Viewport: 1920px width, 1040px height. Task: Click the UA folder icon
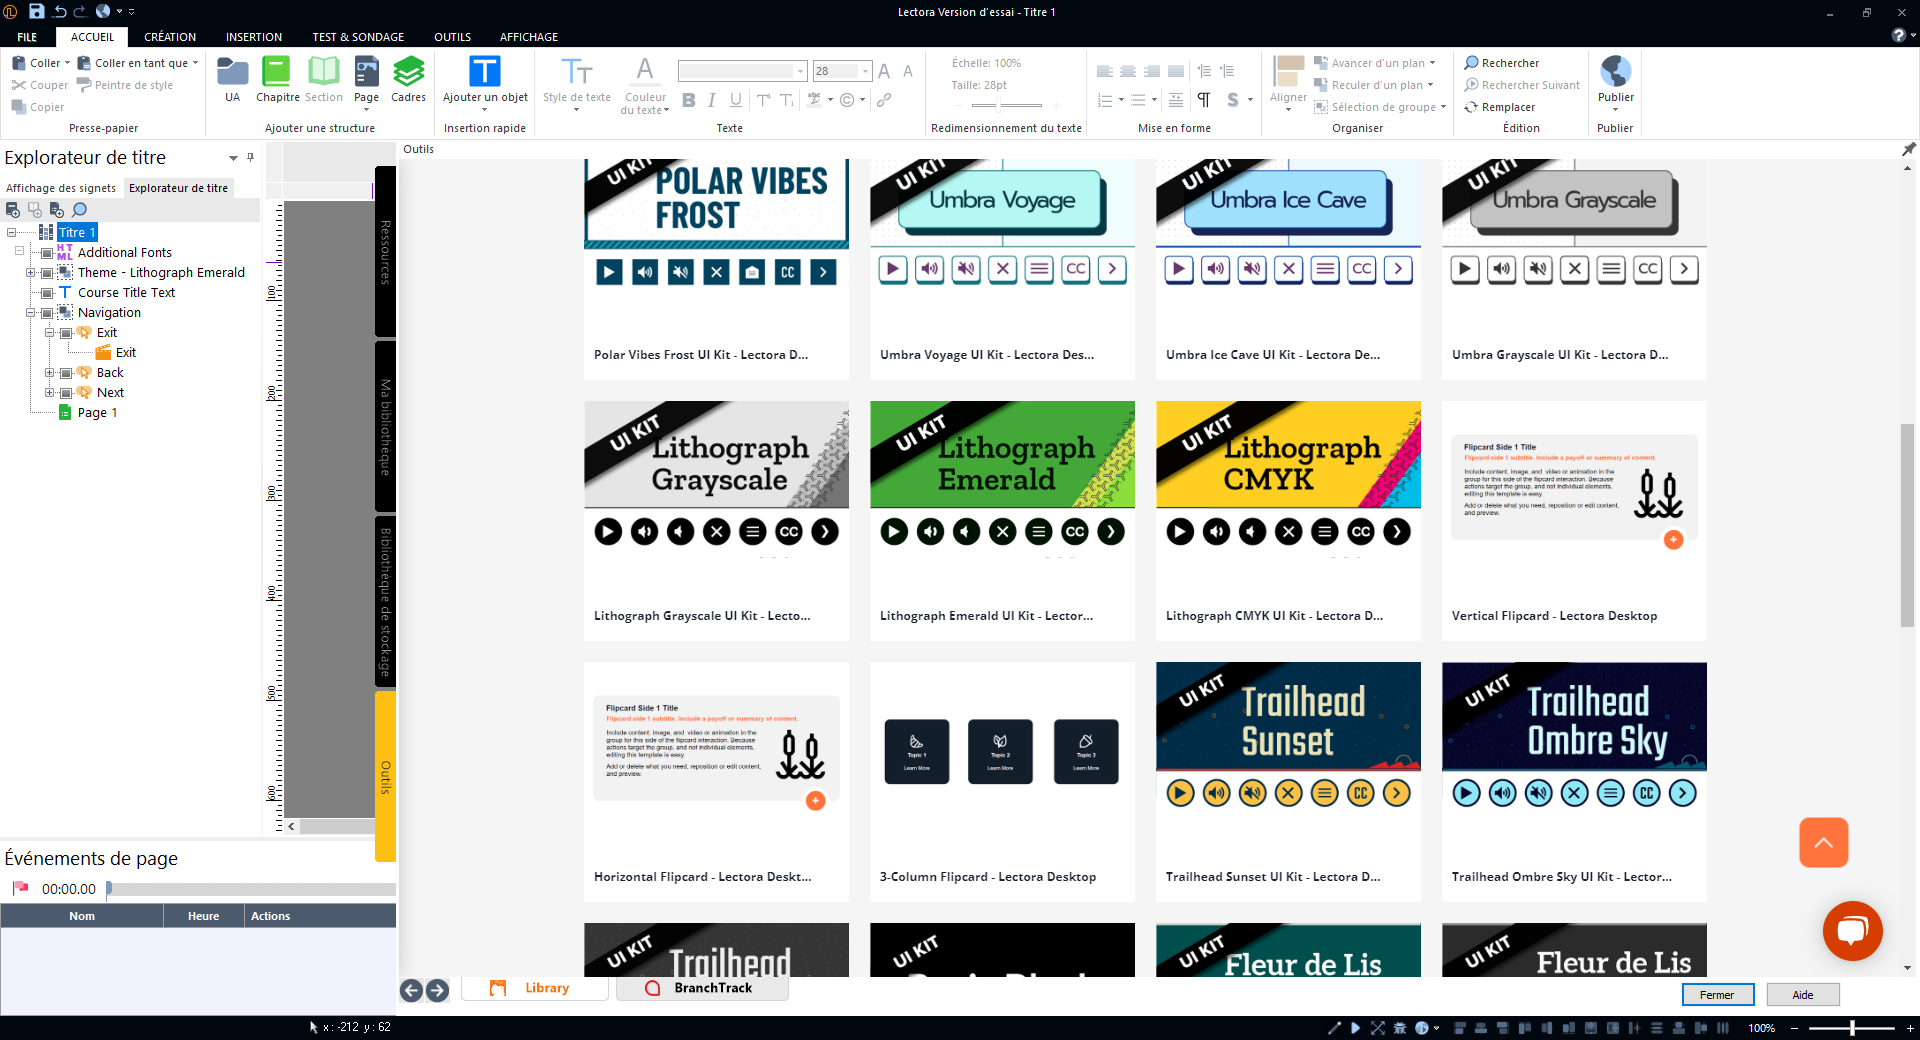pos(232,72)
